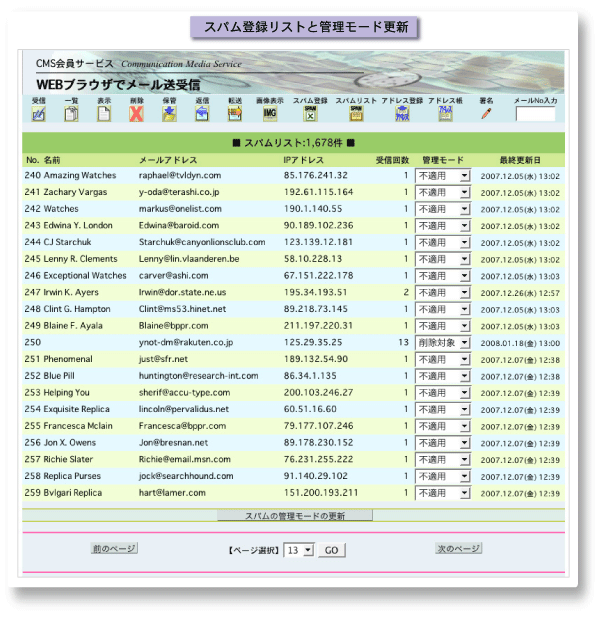The width and height of the screenshot is (600, 618).
Task: Click the 管理モード column header
Action: point(443,160)
